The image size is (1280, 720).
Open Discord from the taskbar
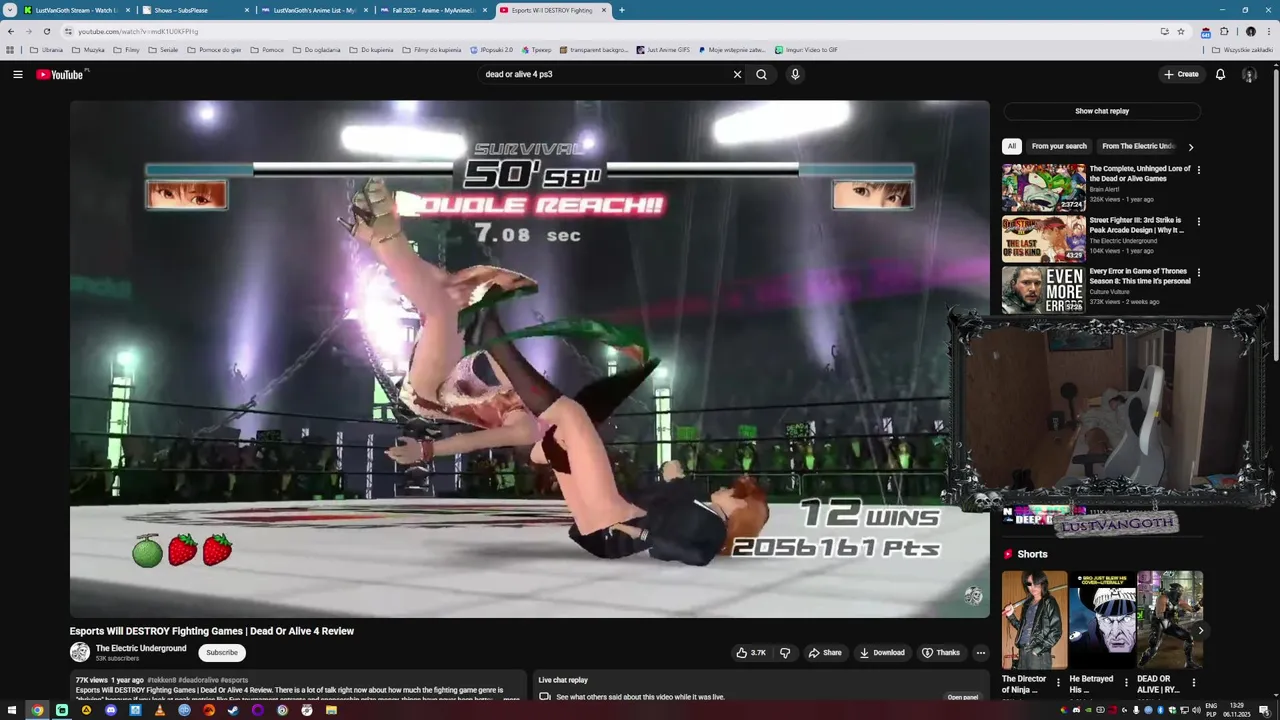click(x=111, y=710)
